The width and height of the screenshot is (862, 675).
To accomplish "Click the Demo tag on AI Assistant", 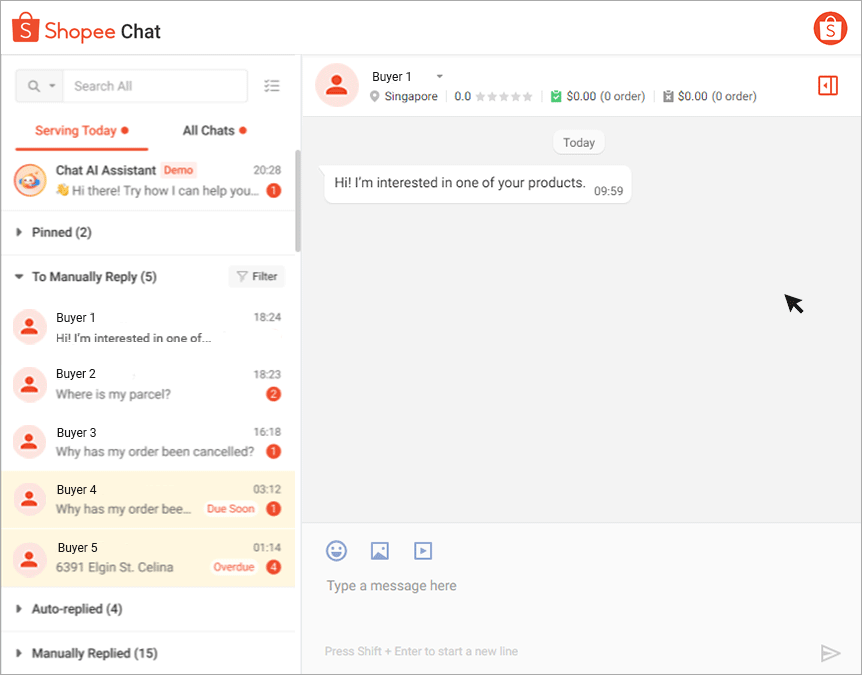I will click(x=178, y=170).
